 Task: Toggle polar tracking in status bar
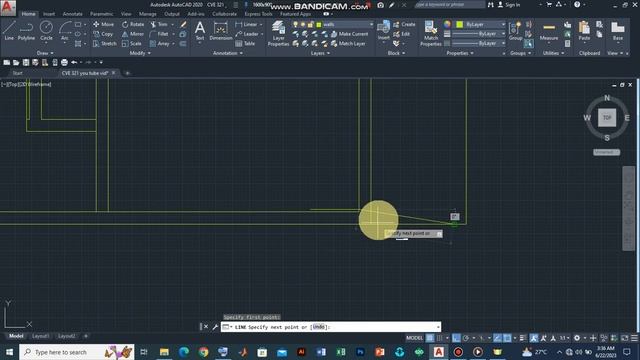pyautogui.click(x=466, y=338)
